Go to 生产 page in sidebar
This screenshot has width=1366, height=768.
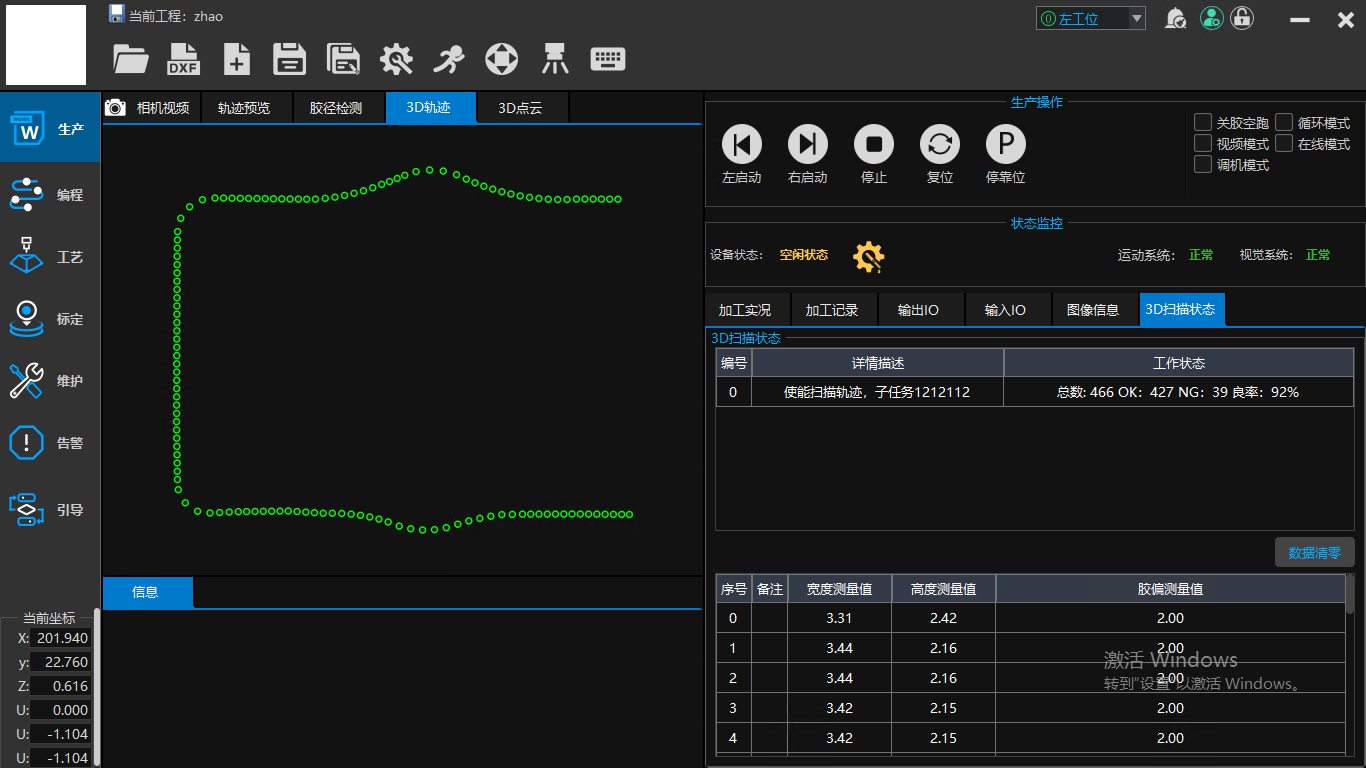pyautogui.click(x=50, y=128)
